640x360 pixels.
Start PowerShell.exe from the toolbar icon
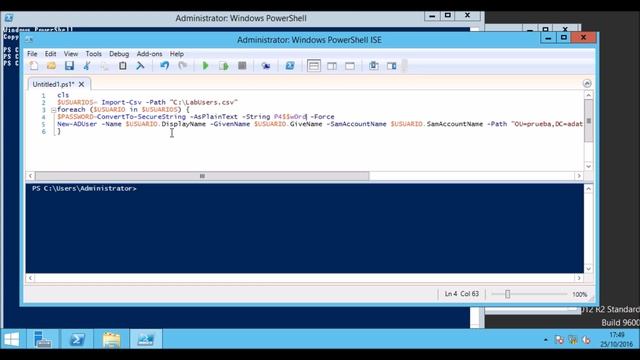point(290,66)
